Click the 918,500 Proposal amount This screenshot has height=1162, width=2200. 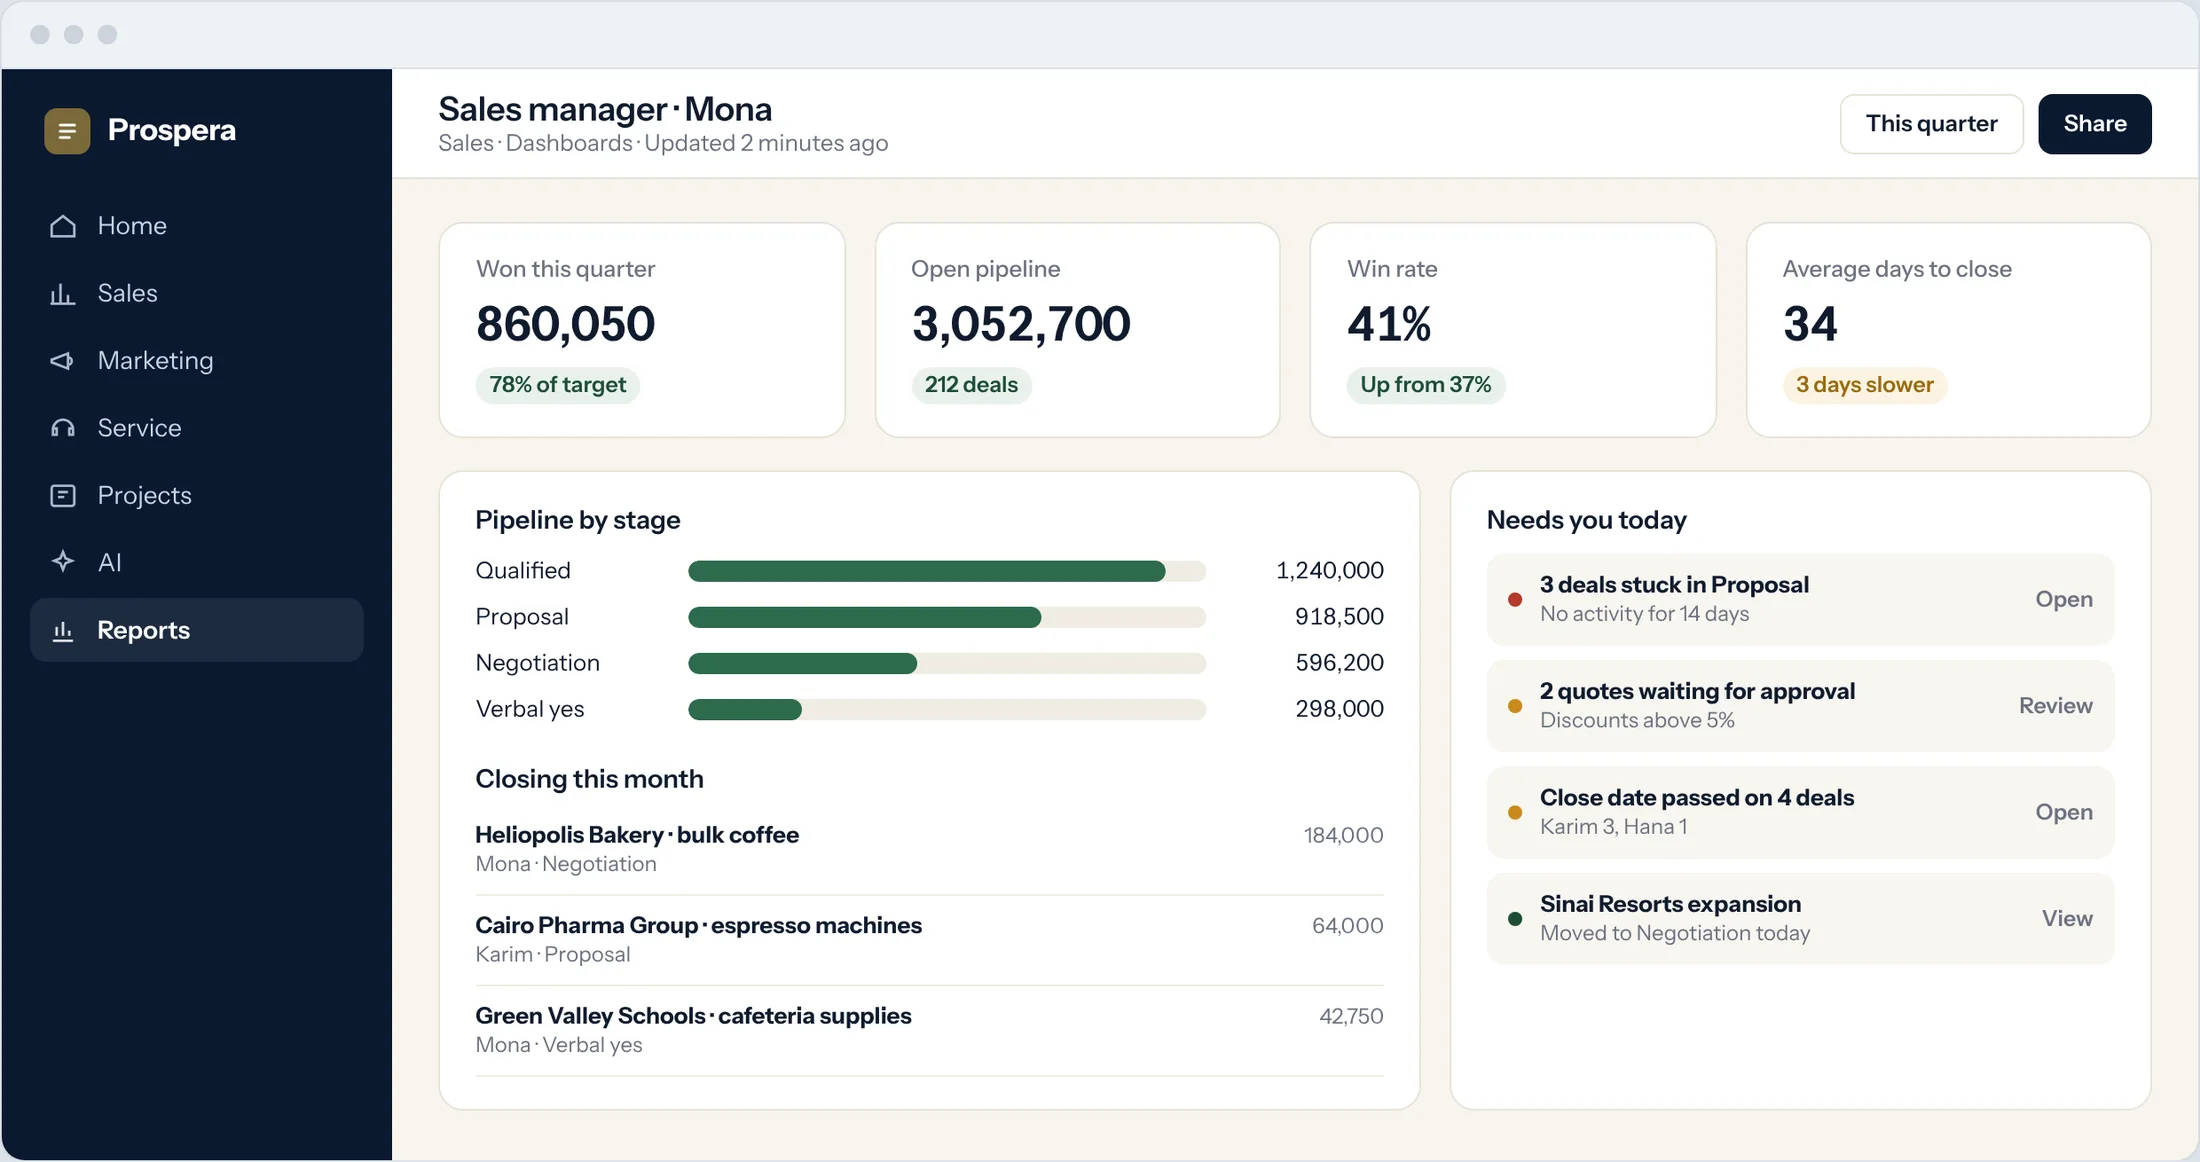pyautogui.click(x=1339, y=617)
